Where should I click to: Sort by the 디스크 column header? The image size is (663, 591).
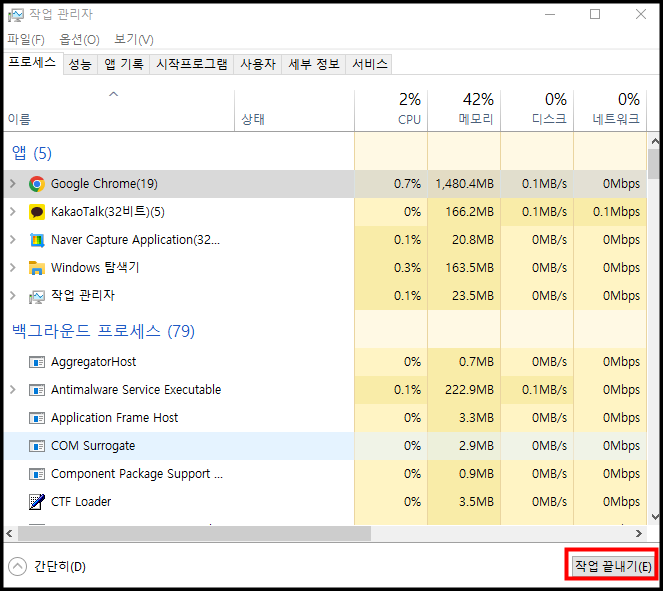(x=537, y=110)
